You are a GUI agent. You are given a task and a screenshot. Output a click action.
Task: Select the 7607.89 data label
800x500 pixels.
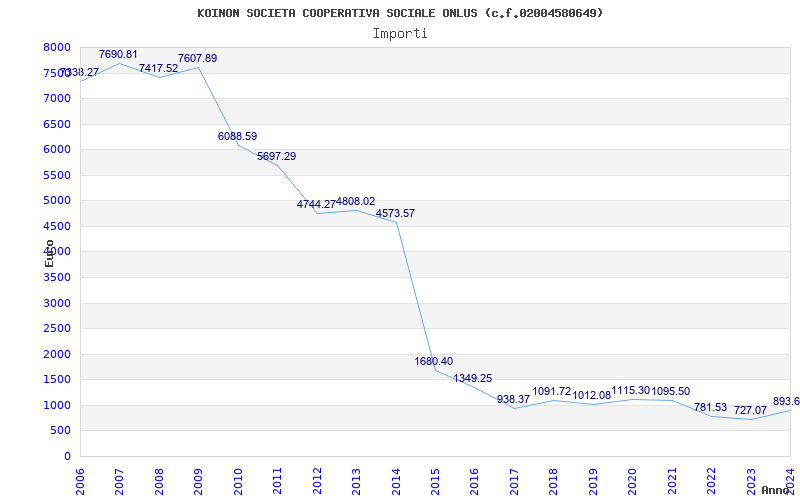197,59
